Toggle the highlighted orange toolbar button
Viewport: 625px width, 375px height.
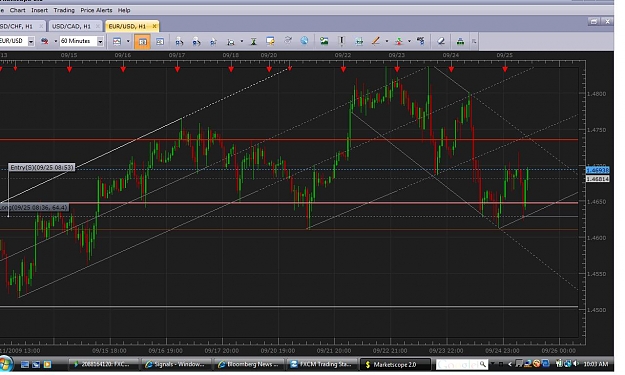tap(142, 41)
